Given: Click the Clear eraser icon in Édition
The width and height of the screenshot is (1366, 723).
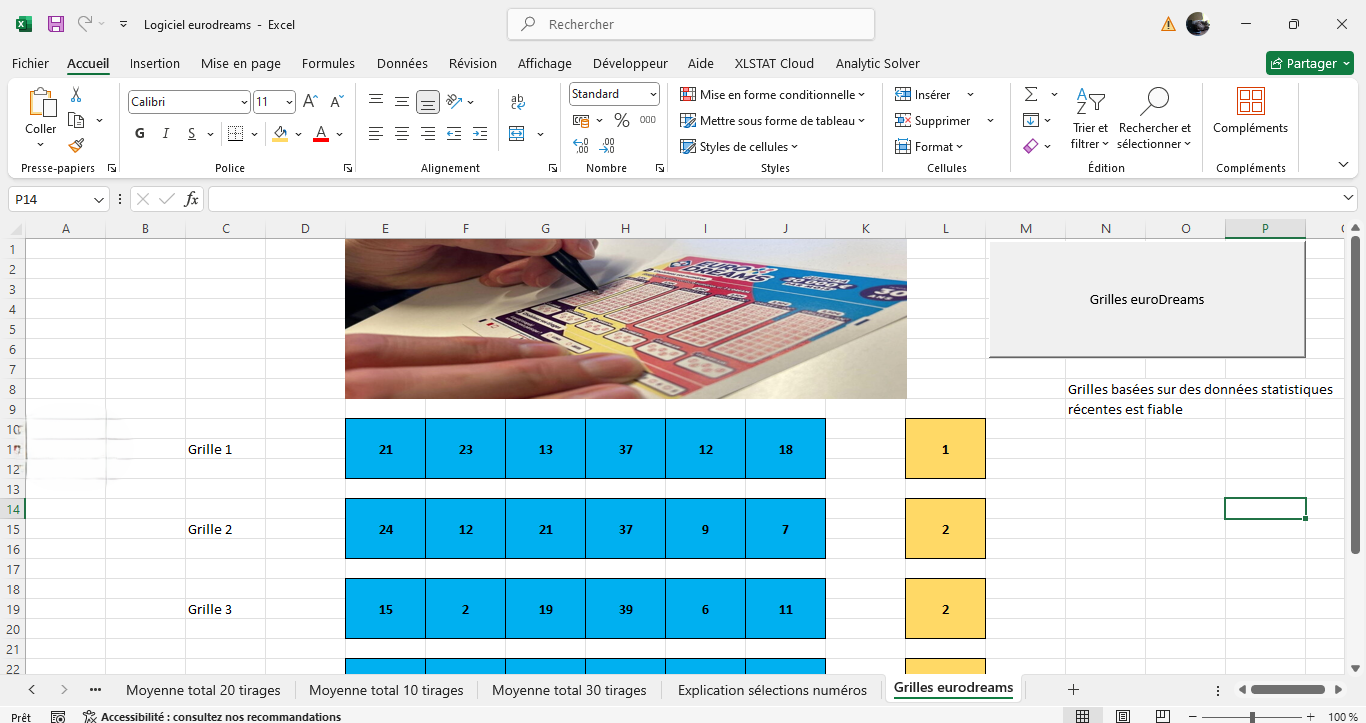Looking at the screenshot, I should [1031, 146].
